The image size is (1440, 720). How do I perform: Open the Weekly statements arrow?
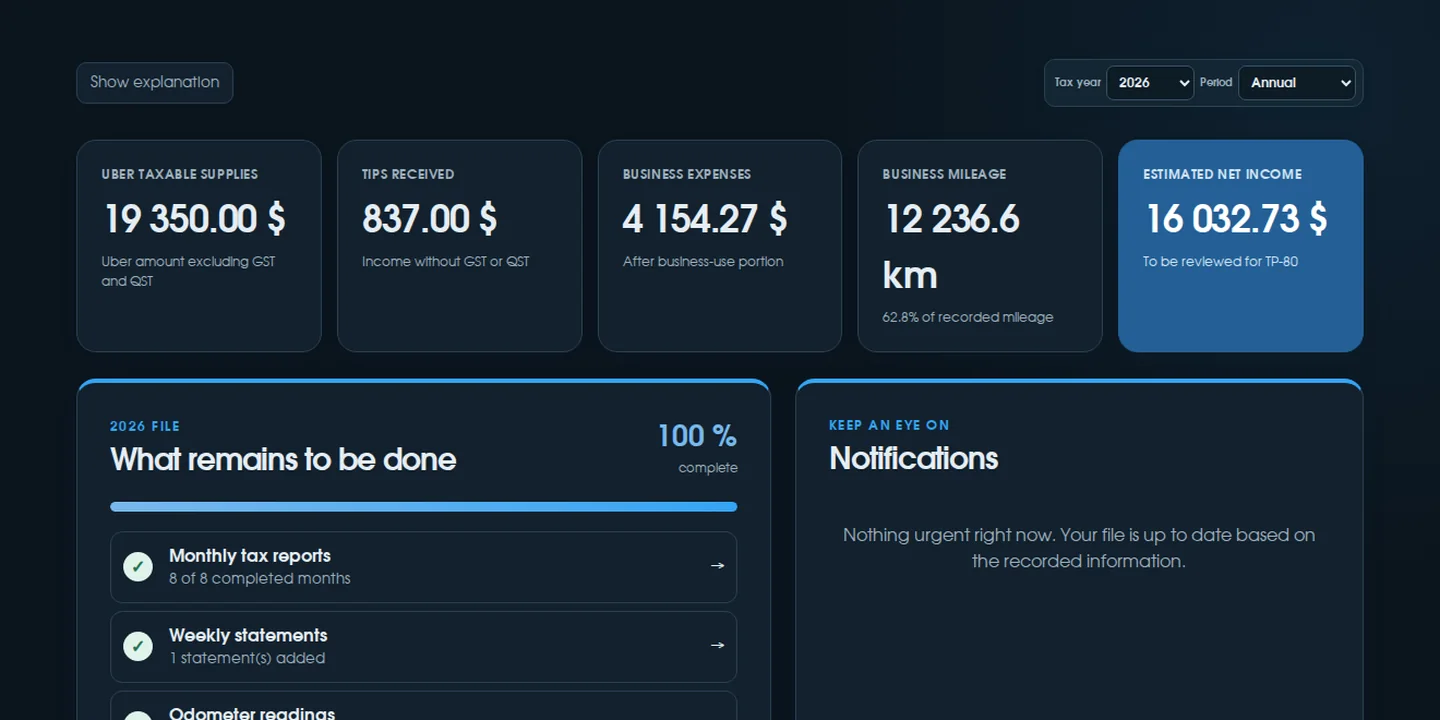coord(717,646)
